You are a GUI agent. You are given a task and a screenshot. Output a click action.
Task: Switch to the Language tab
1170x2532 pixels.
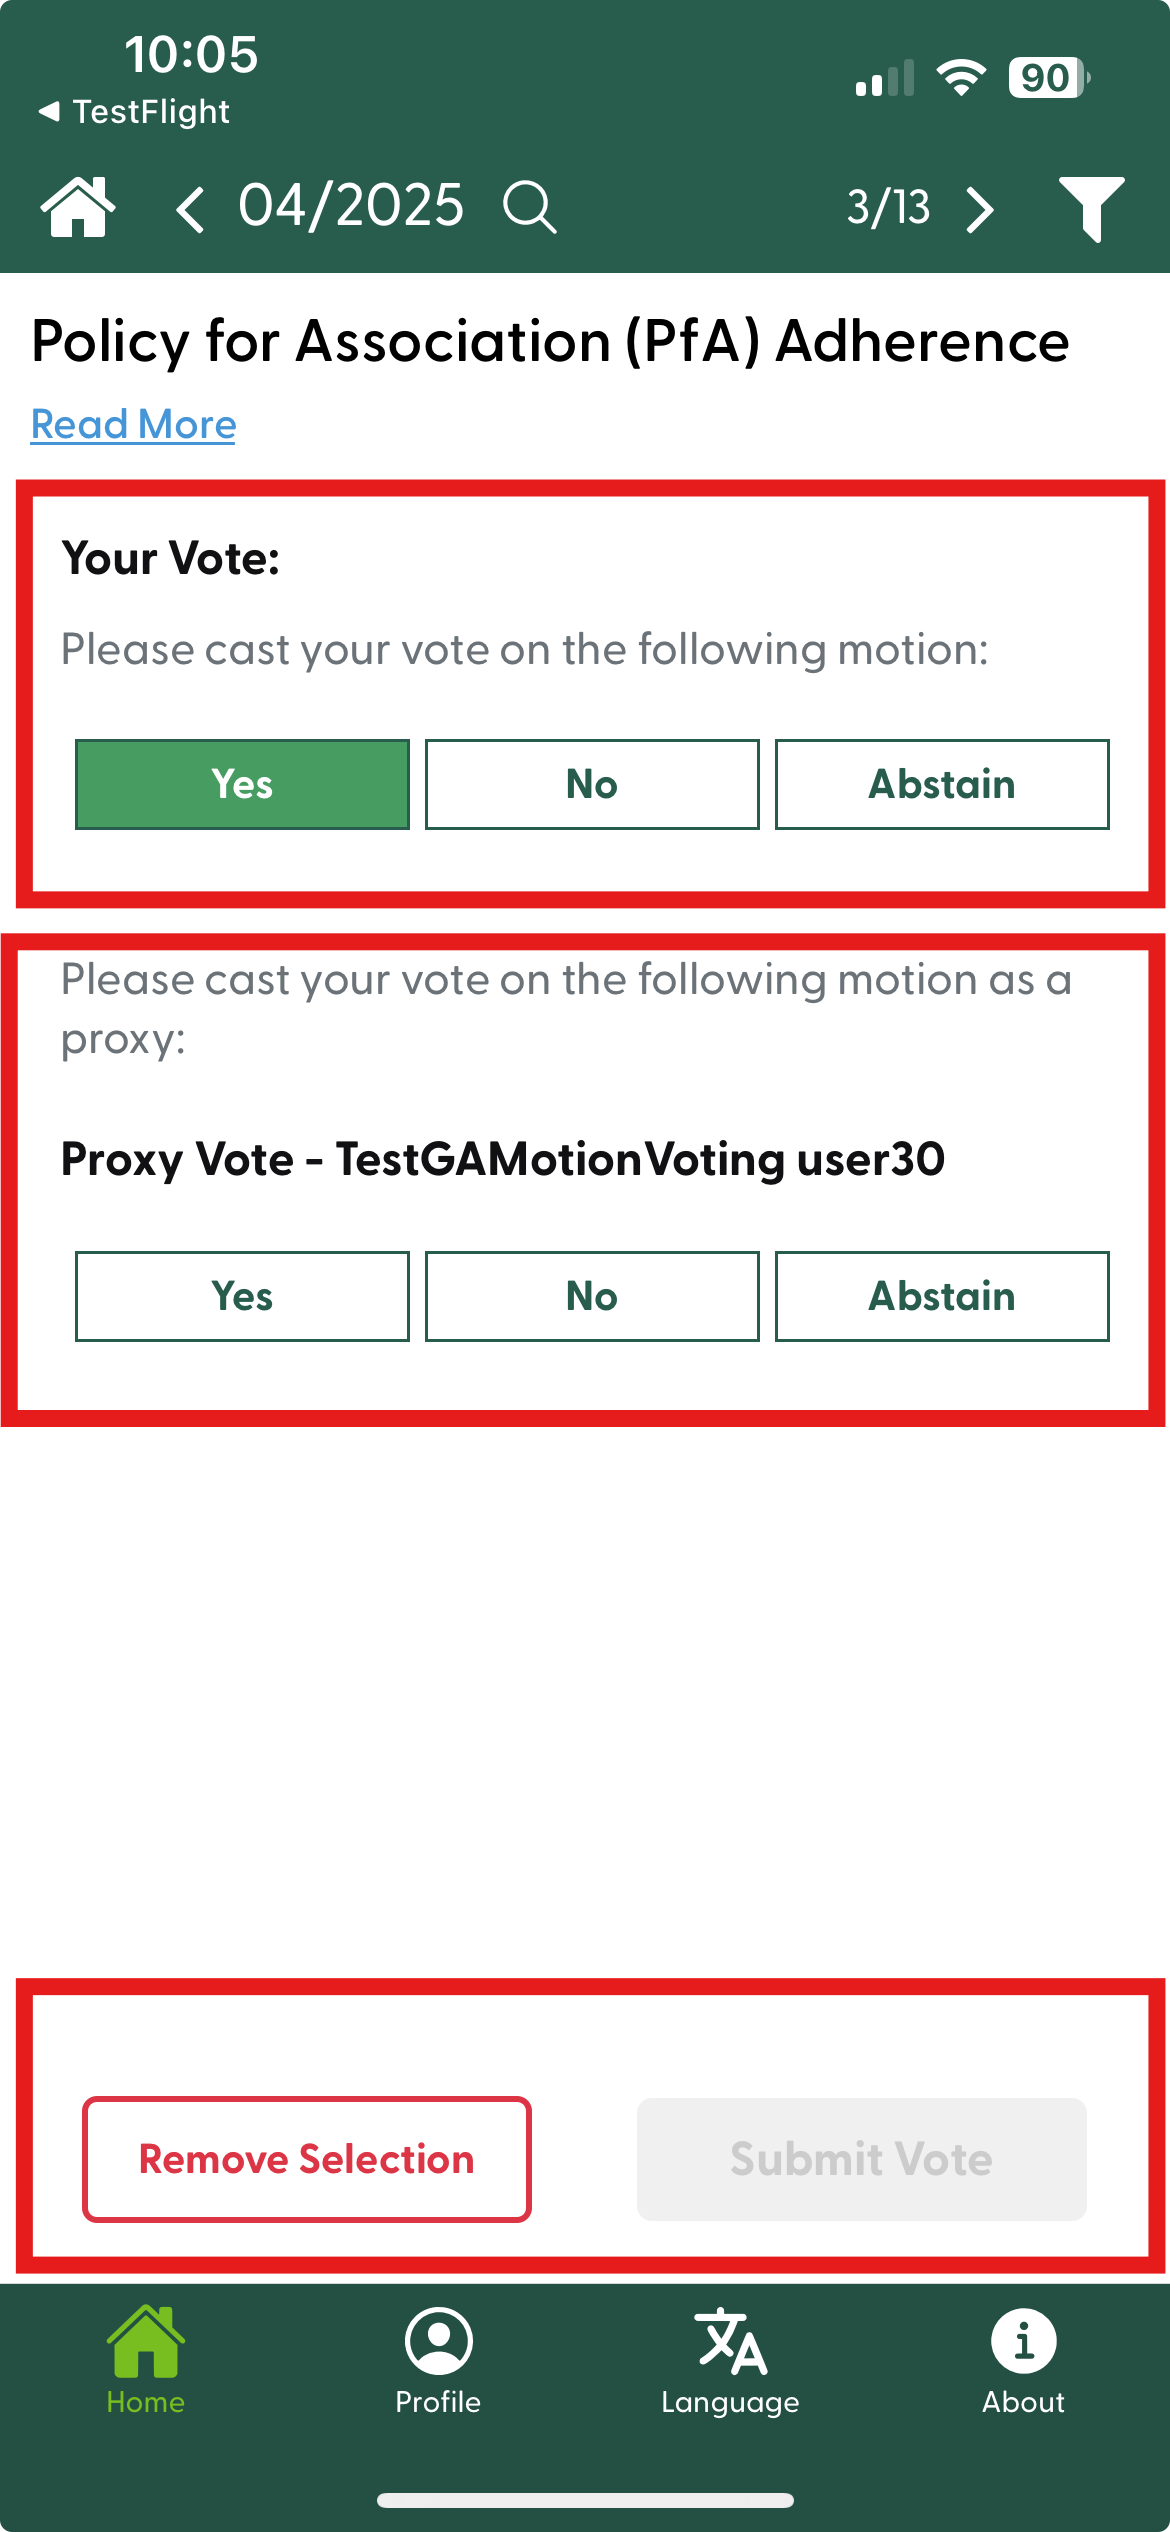click(730, 2360)
